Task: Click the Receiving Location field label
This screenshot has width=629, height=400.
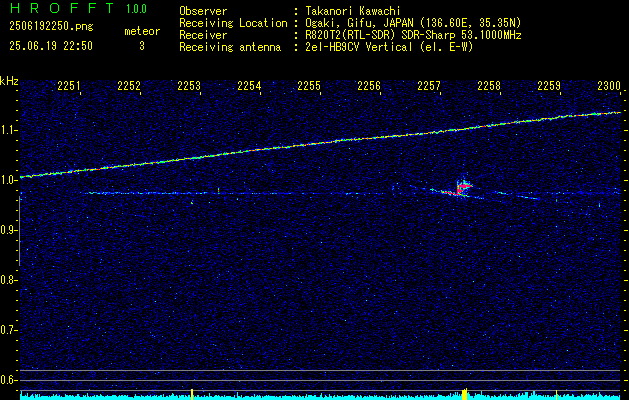Action: point(233,23)
